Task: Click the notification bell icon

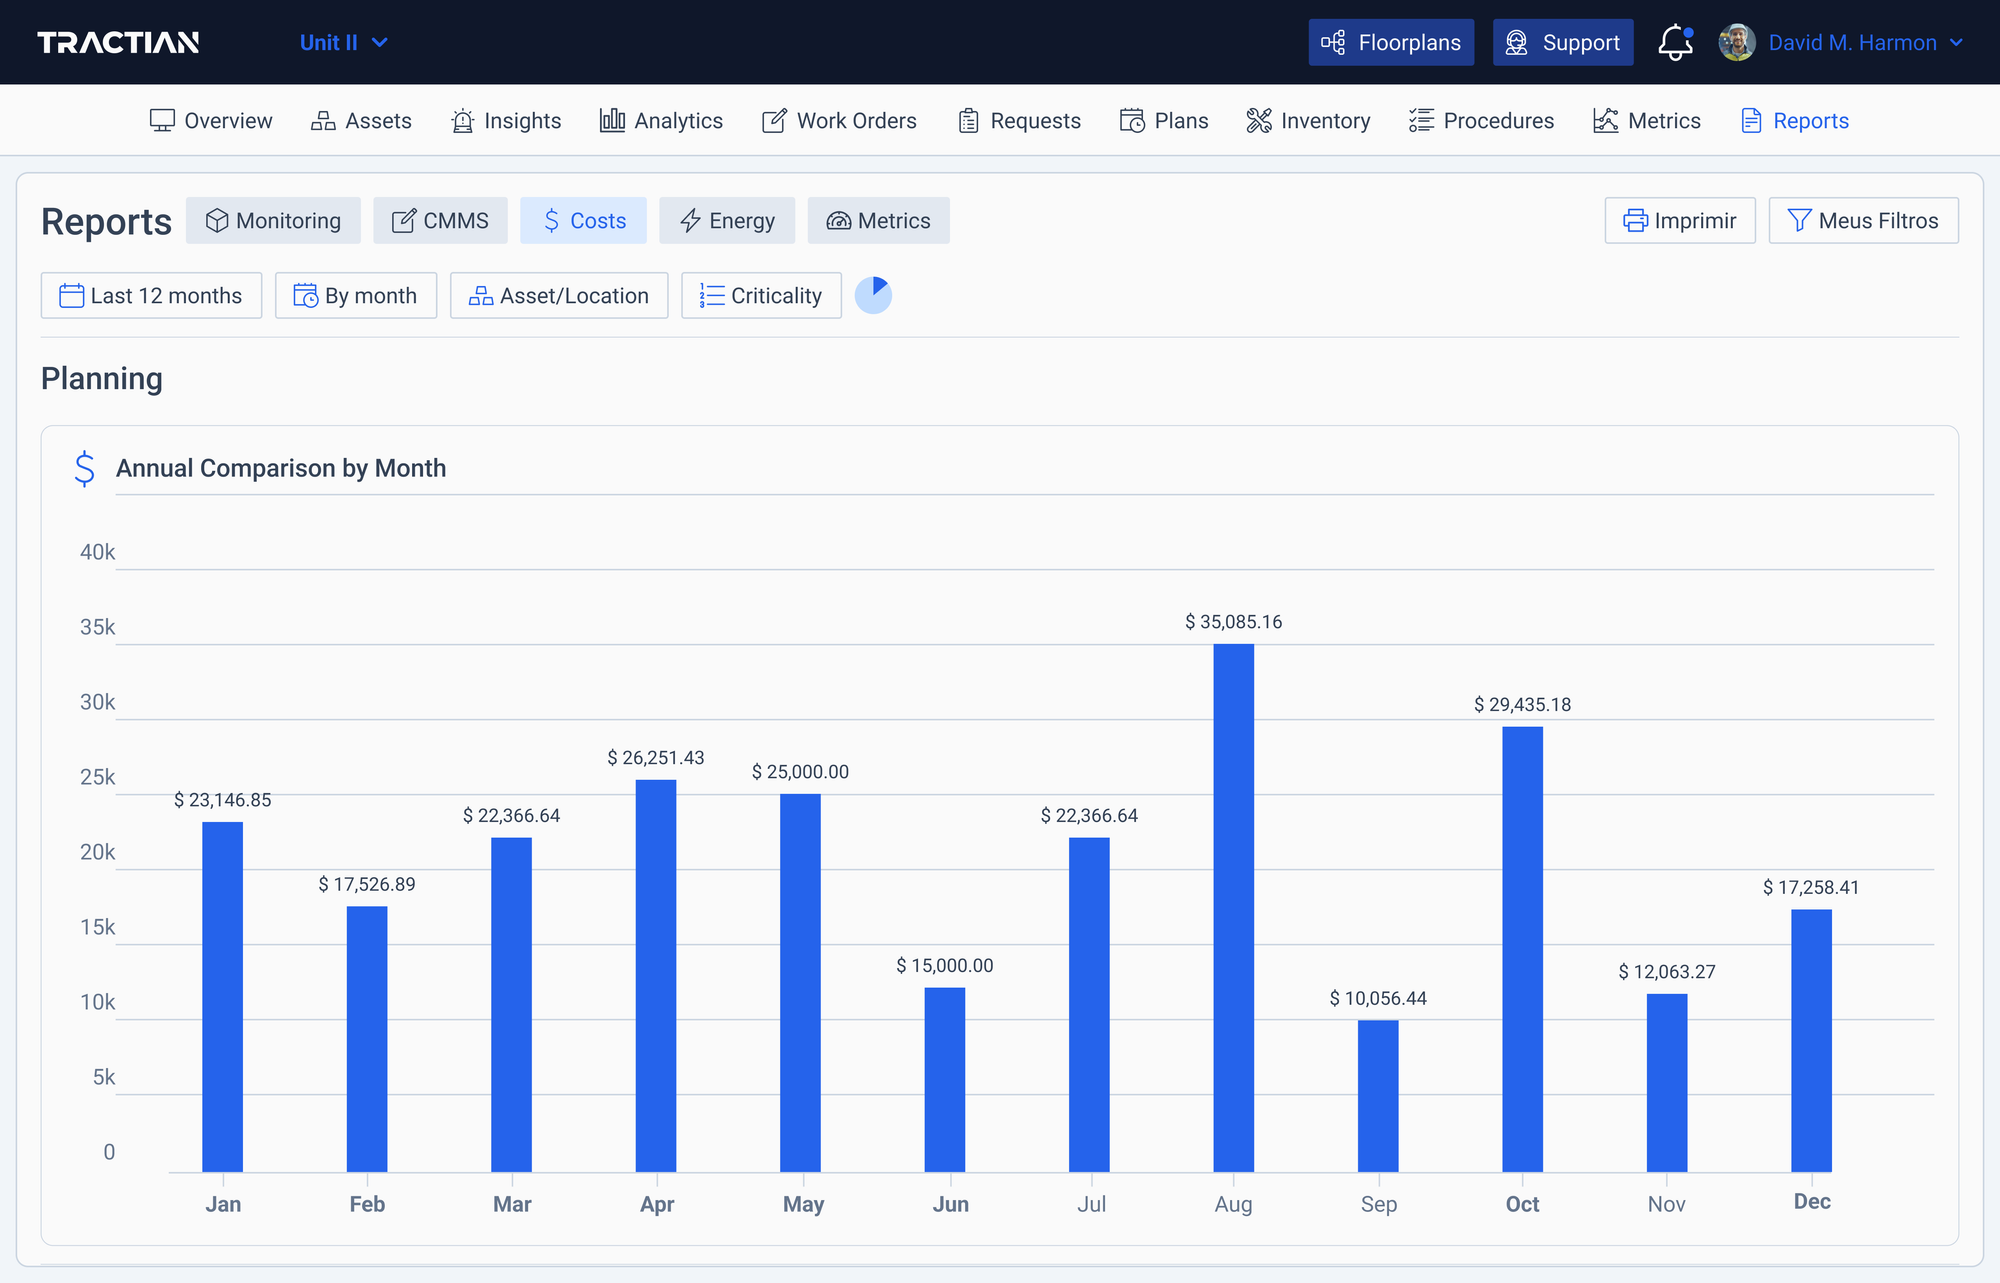Action: [1673, 42]
